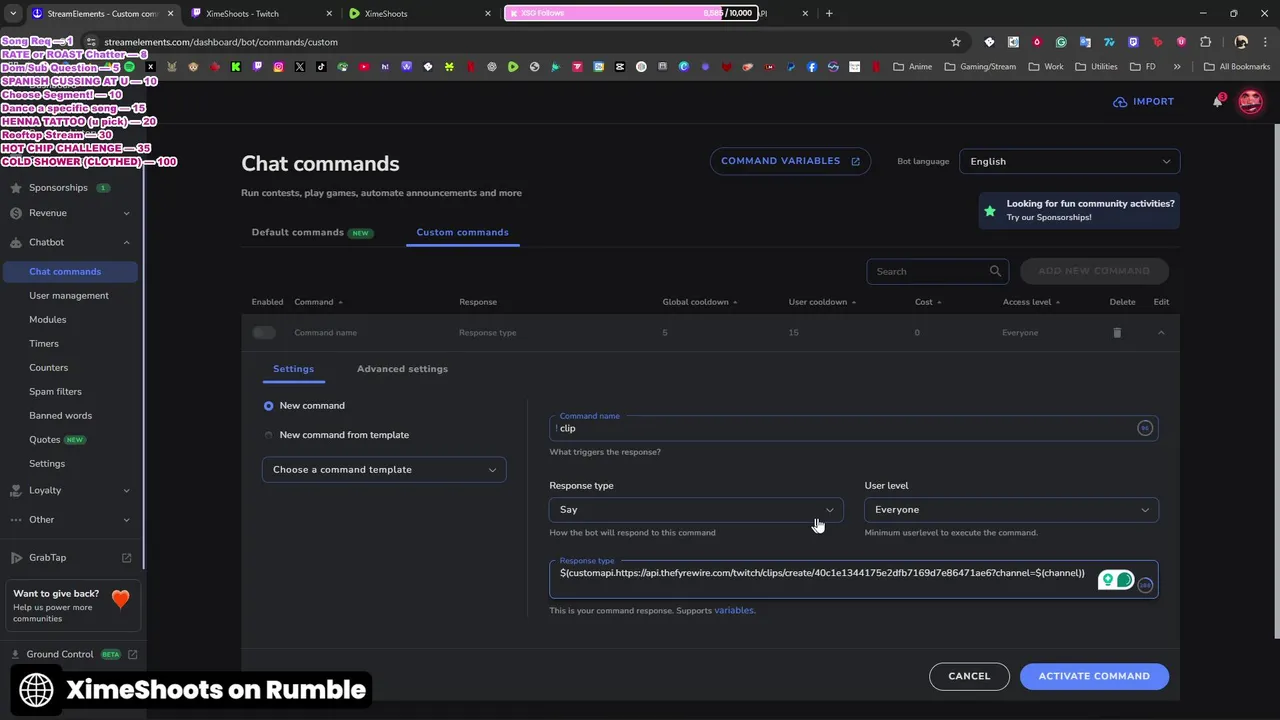The height and width of the screenshot is (720, 1280).
Task: Switch to Custom commands tab
Action: pyautogui.click(x=462, y=232)
